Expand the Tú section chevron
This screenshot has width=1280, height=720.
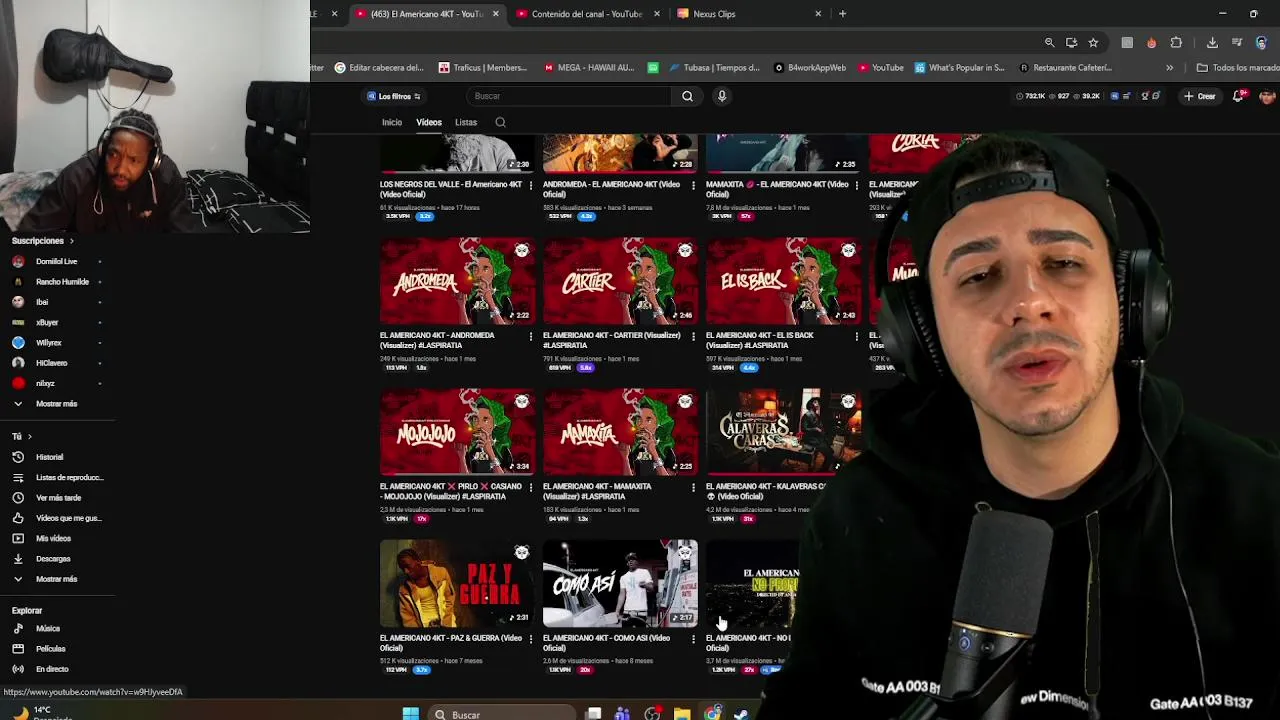coord(29,437)
